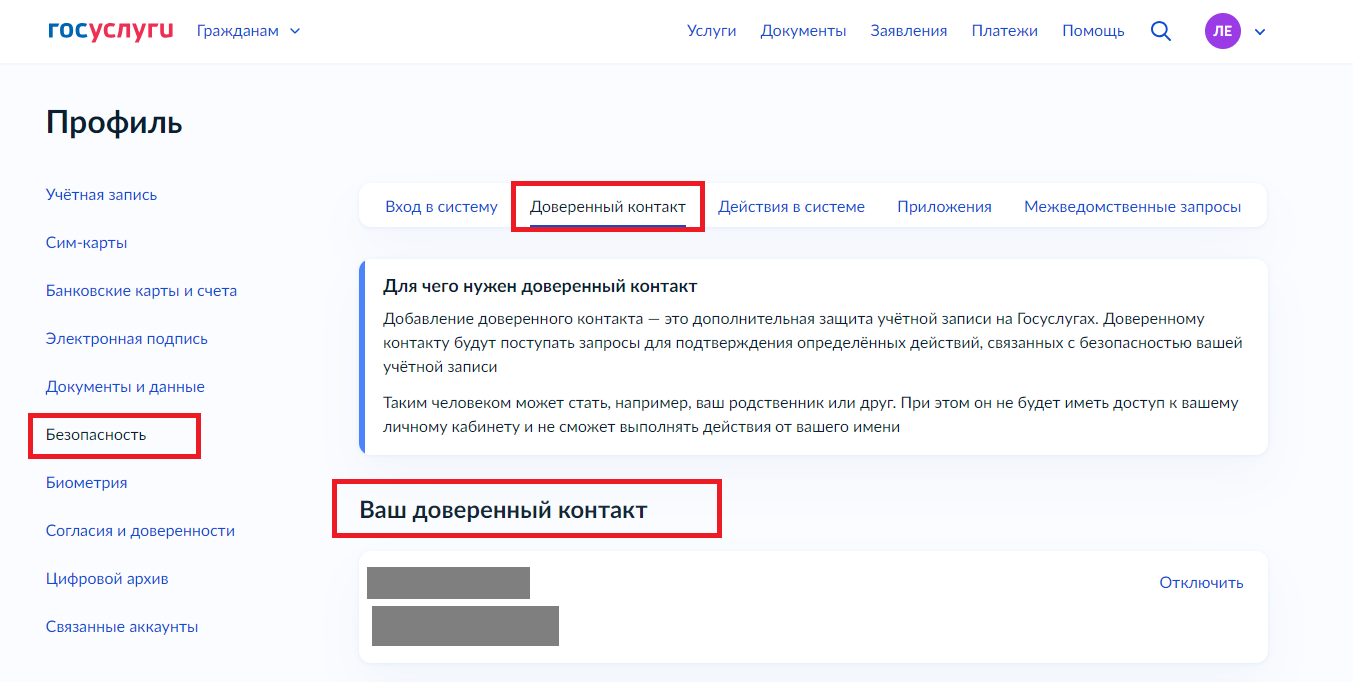Open the Межведомственные запросы tab
This screenshot has height=682, width=1353.
[1132, 207]
